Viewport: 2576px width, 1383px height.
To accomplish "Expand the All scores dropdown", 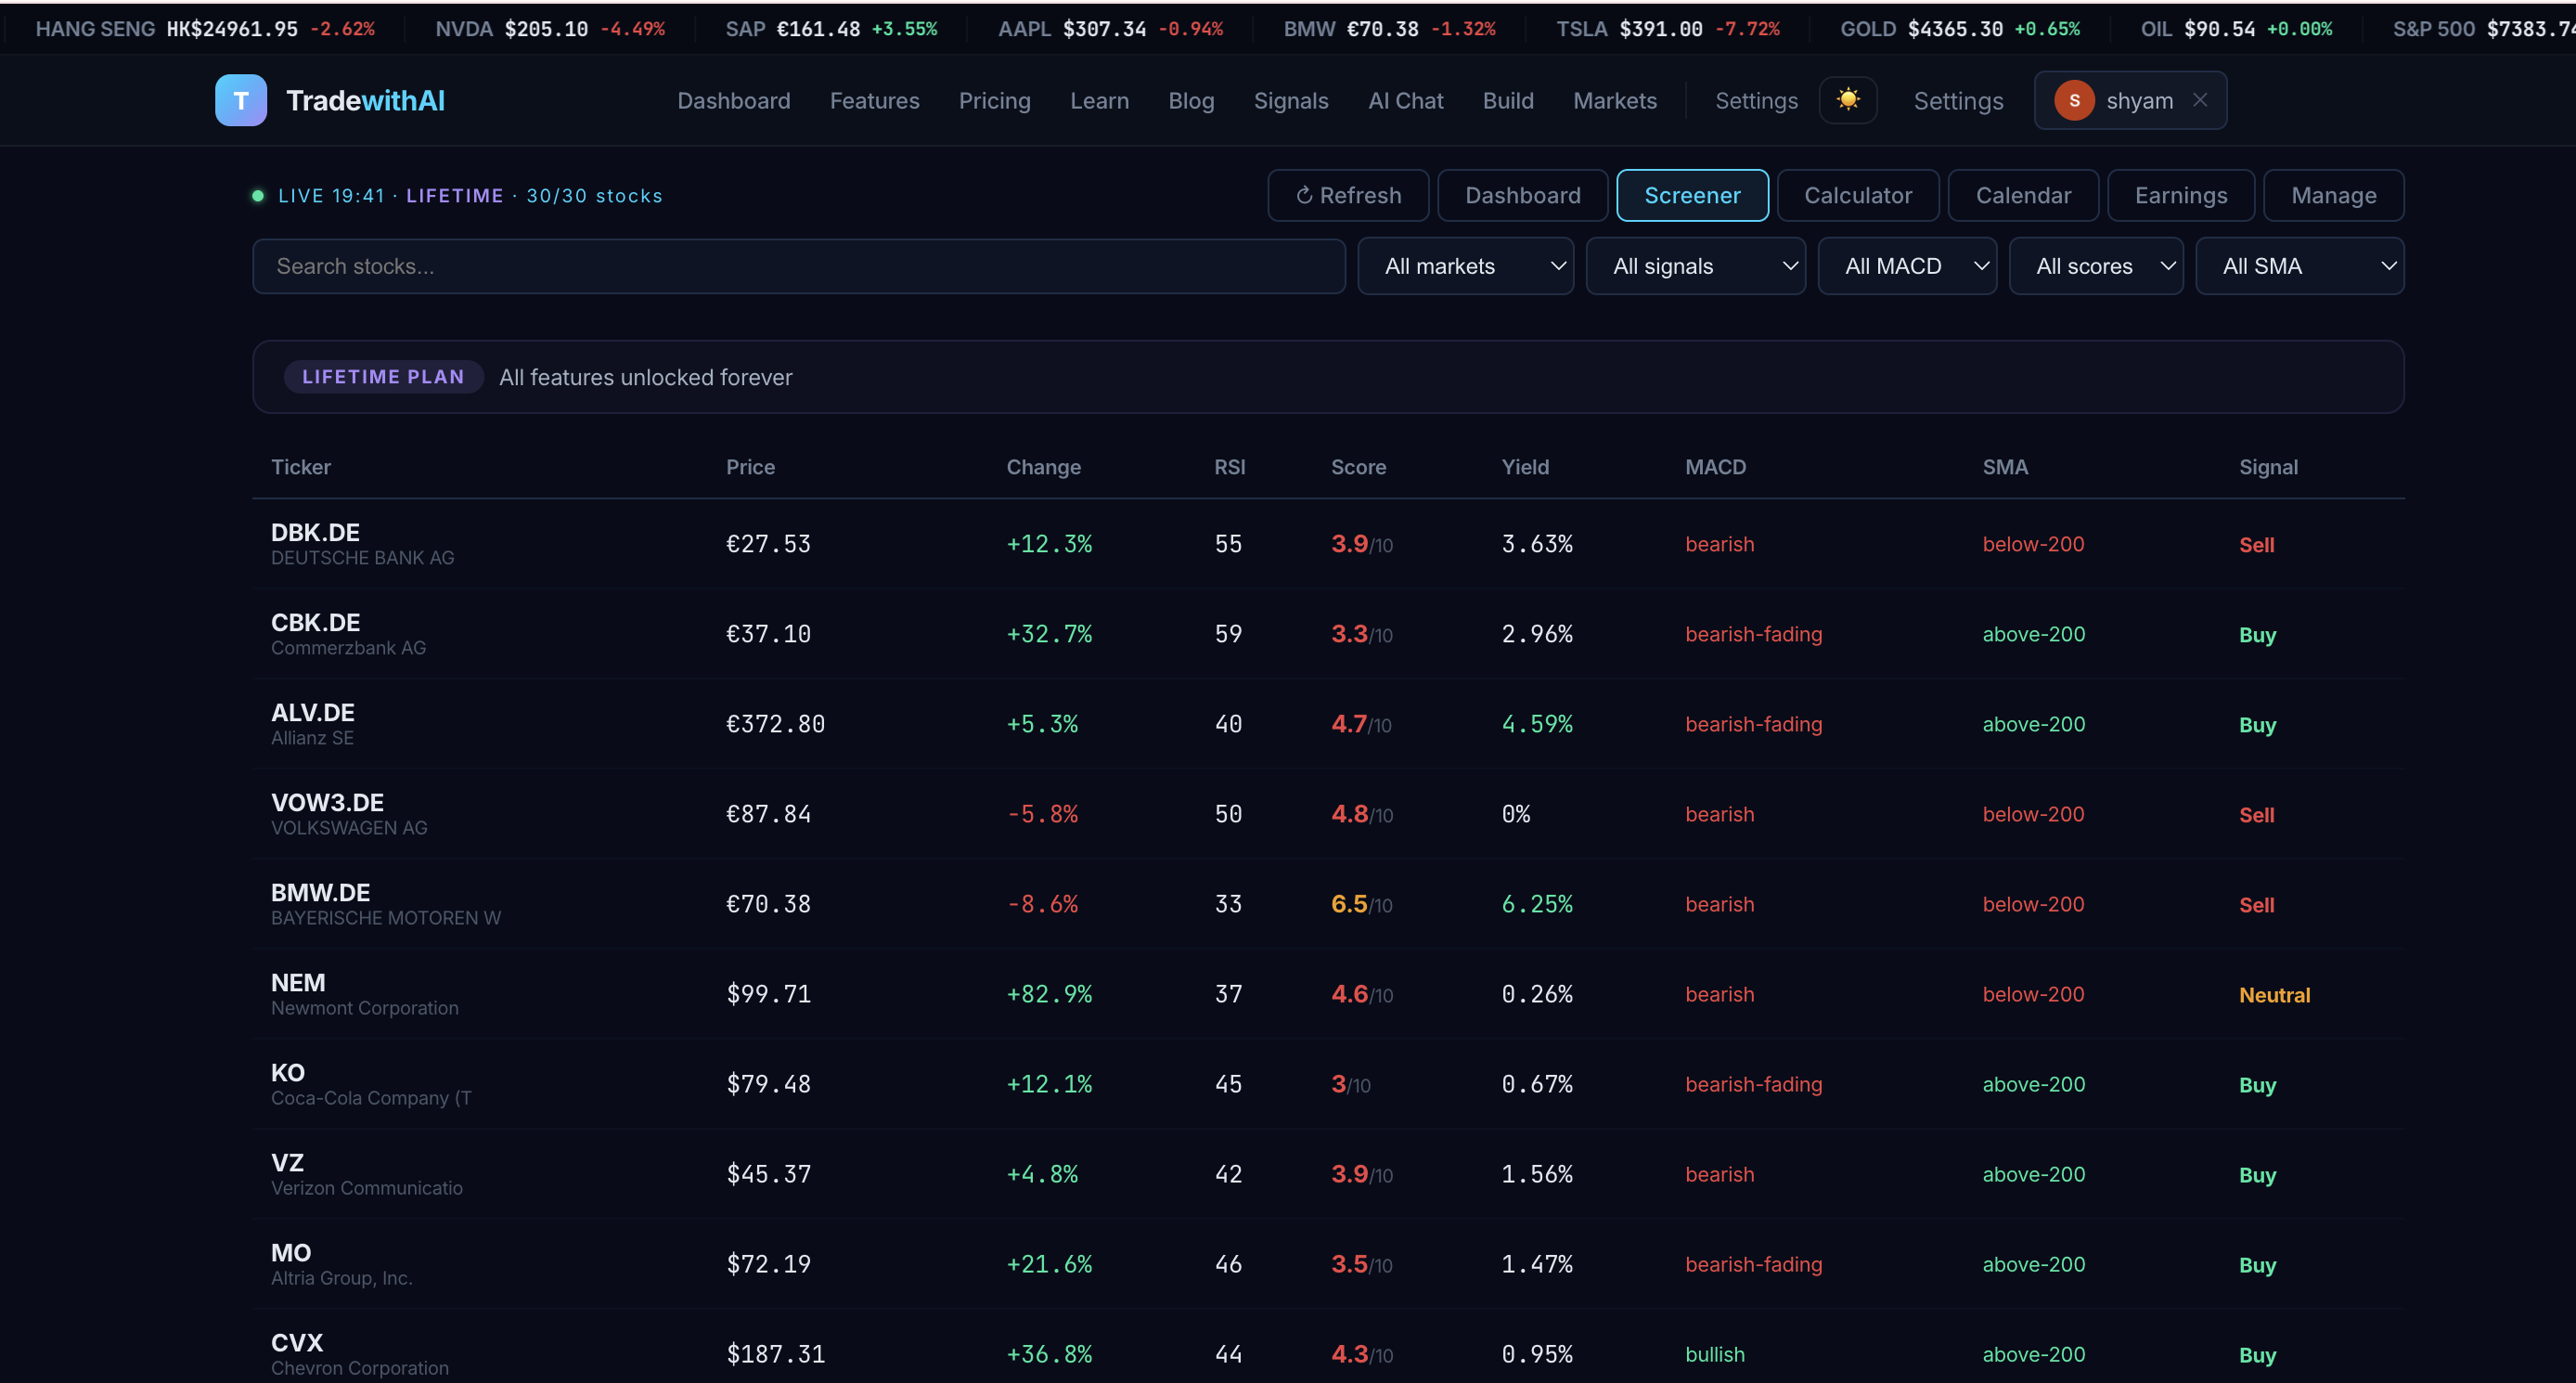I will click(x=2096, y=266).
